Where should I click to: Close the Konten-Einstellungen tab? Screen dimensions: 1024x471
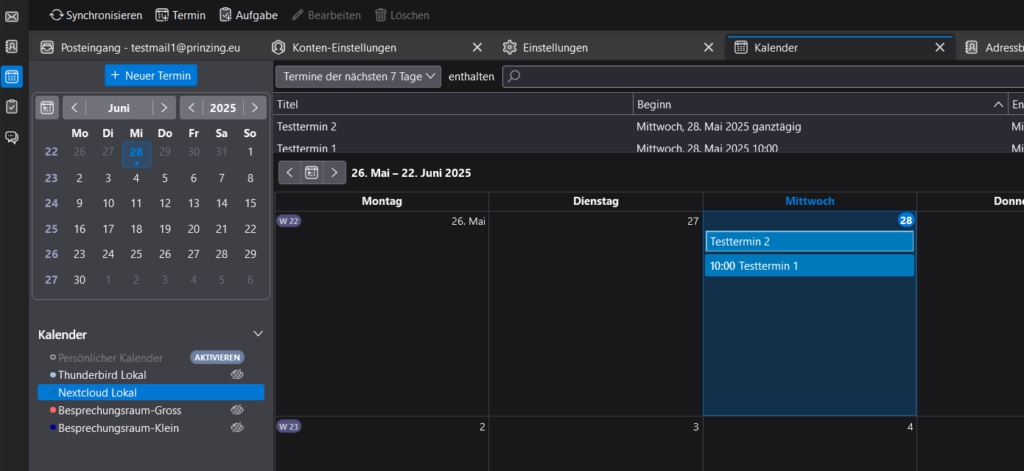(x=477, y=48)
